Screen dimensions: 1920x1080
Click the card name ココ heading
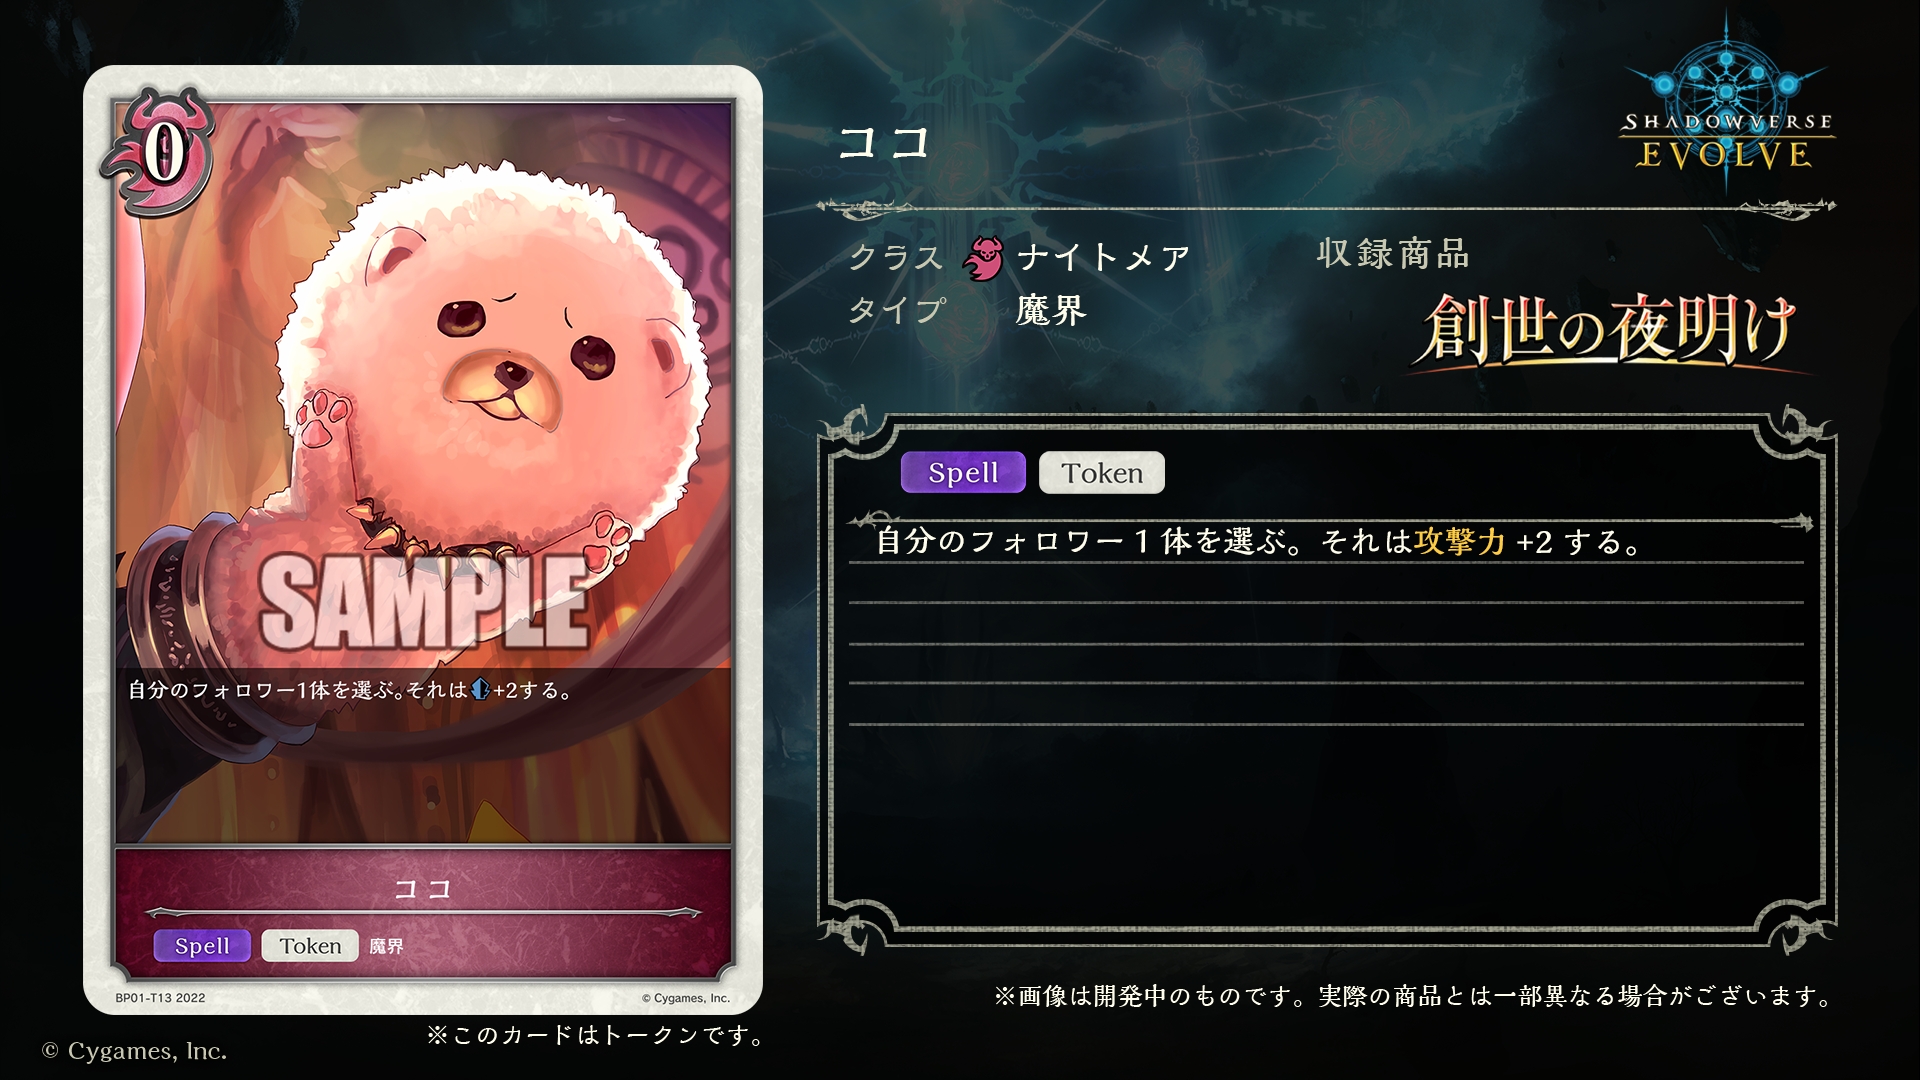[x=884, y=143]
